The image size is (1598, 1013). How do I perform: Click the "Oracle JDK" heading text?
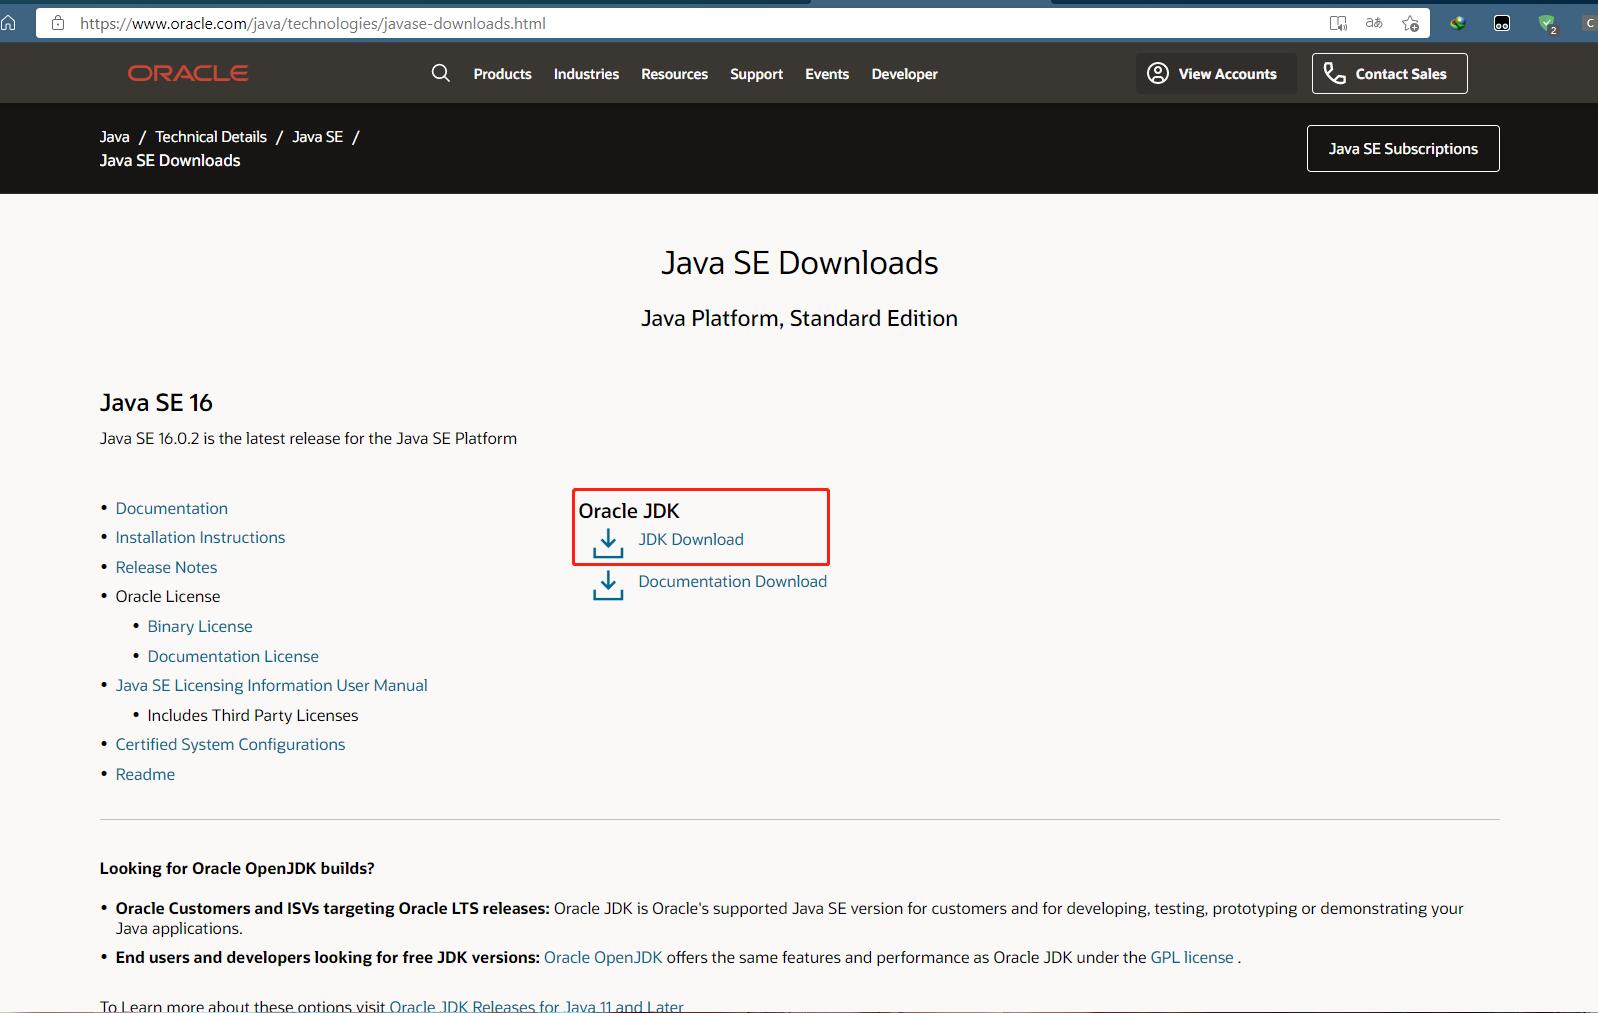point(629,511)
